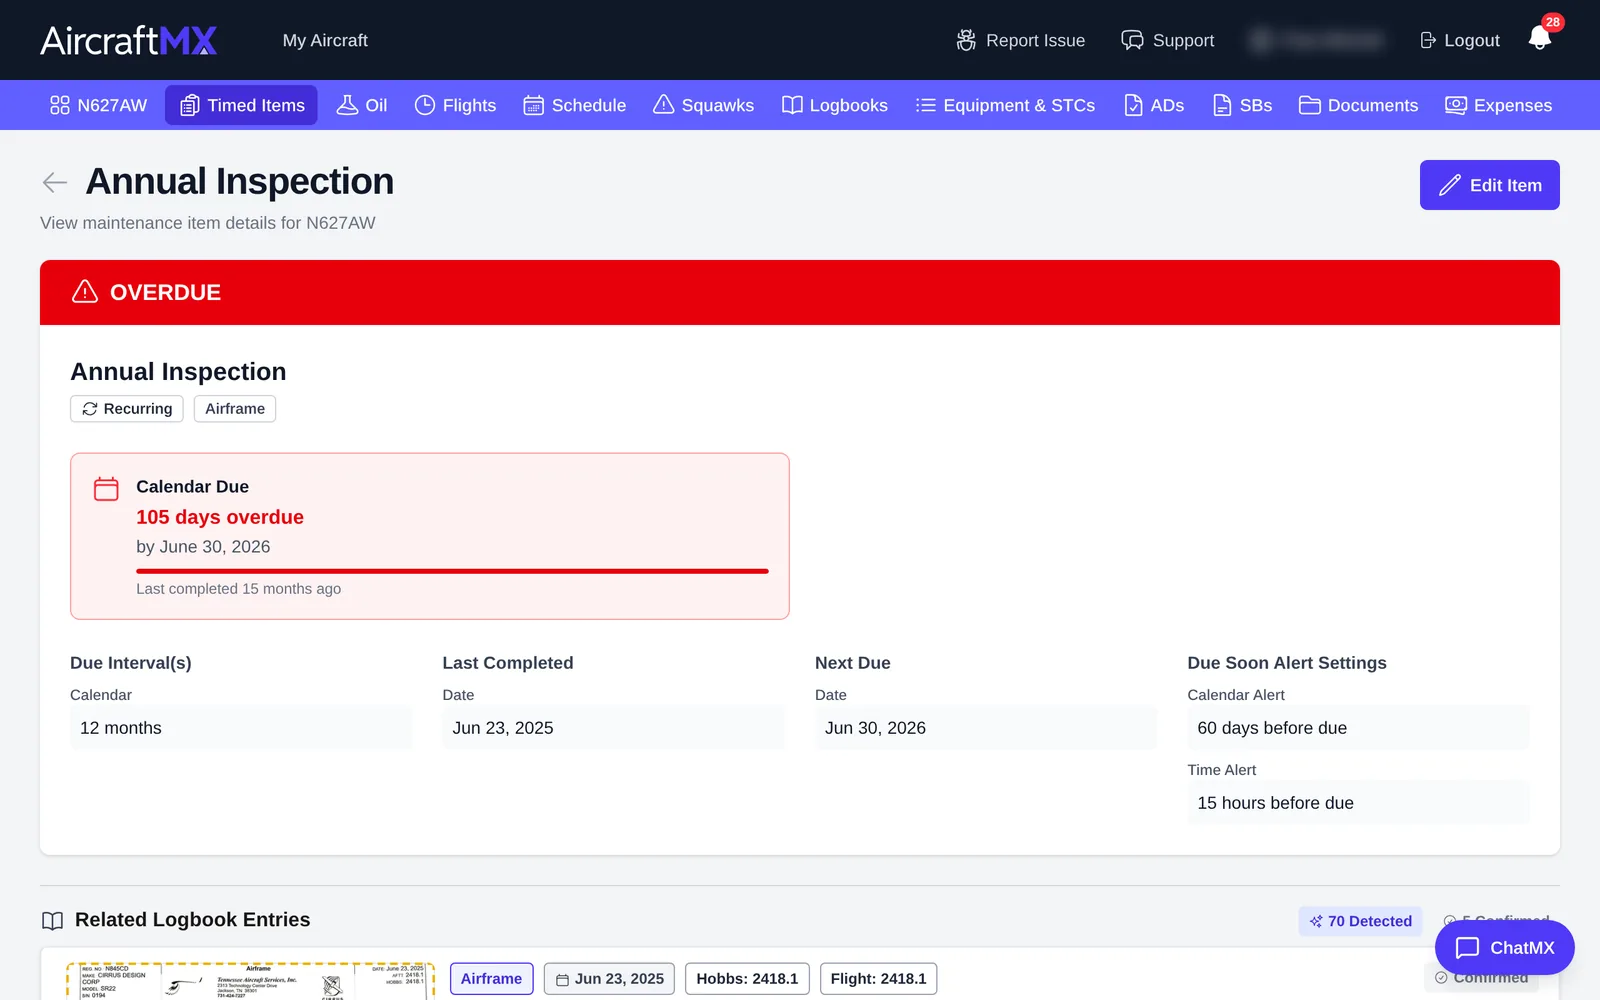The height and width of the screenshot is (1000, 1600).
Task: Click the 60 days before due field
Action: click(1358, 728)
